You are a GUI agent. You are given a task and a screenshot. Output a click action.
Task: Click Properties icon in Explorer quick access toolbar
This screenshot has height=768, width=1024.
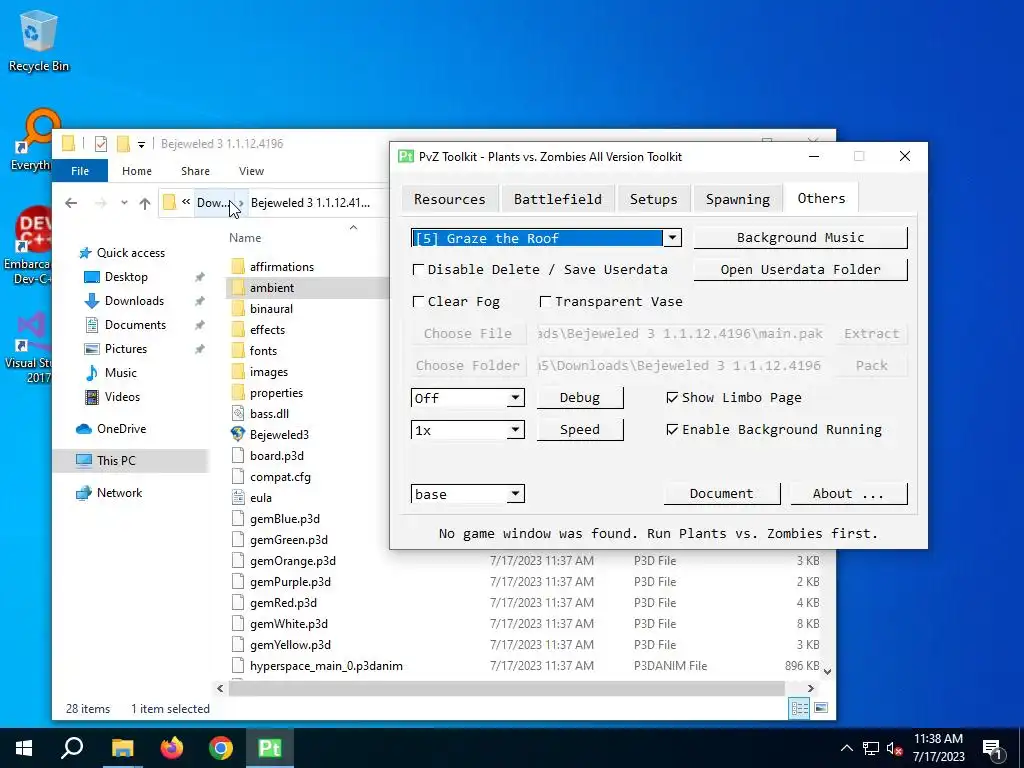coord(101,144)
